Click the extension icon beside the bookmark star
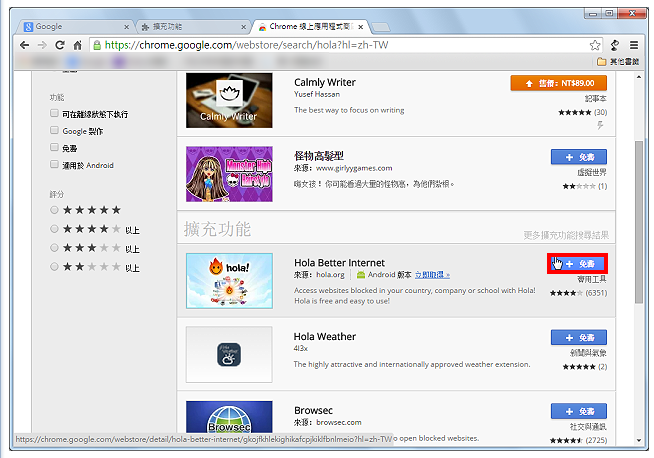The height and width of the screenshot is (458, 654). tap(615, 45)
